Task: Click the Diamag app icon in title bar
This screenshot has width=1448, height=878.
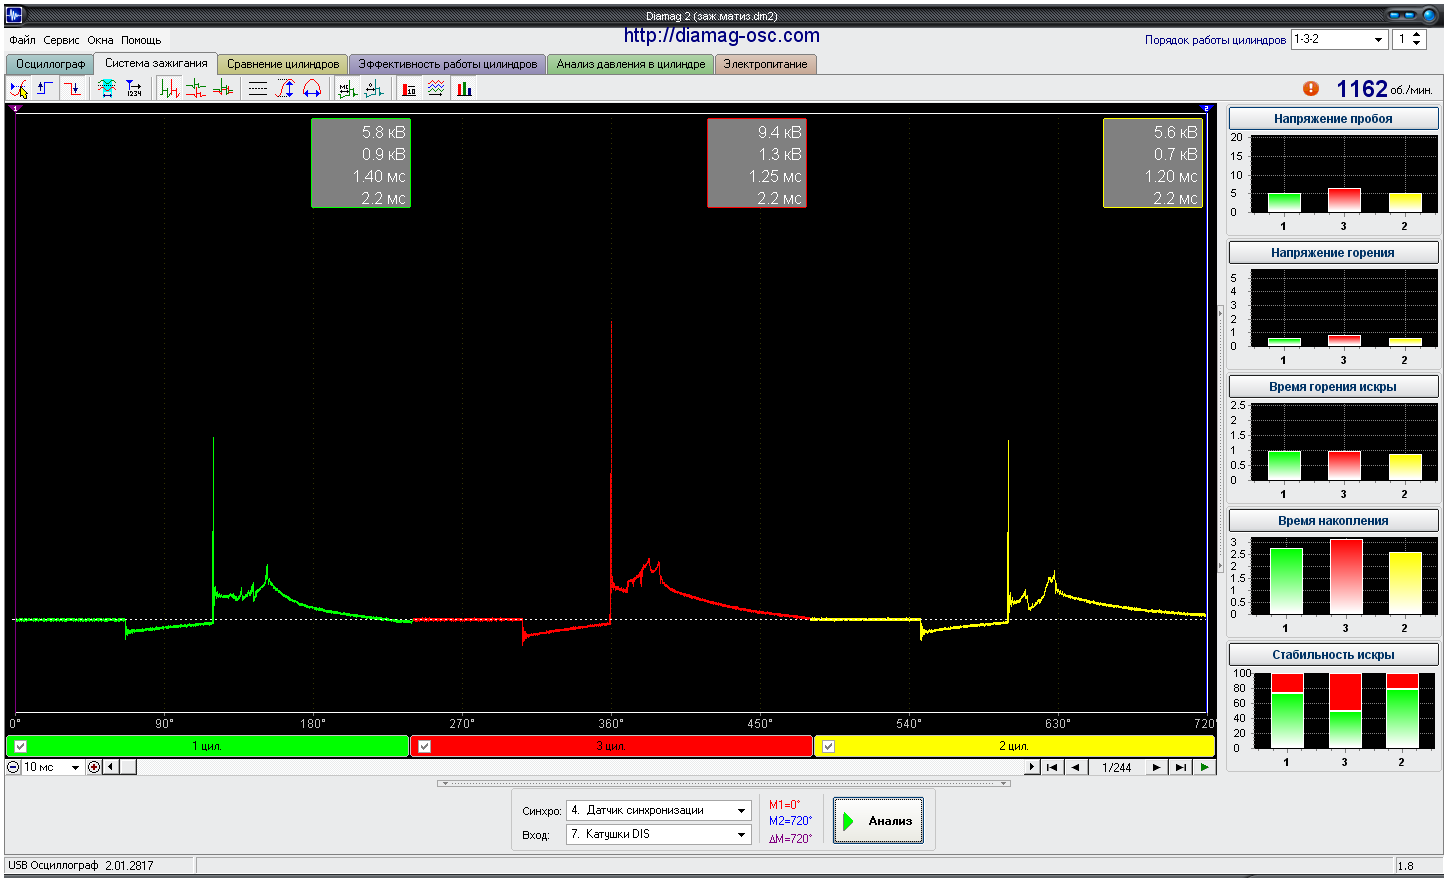Action: pyautogui.click(x=13, y=15)
